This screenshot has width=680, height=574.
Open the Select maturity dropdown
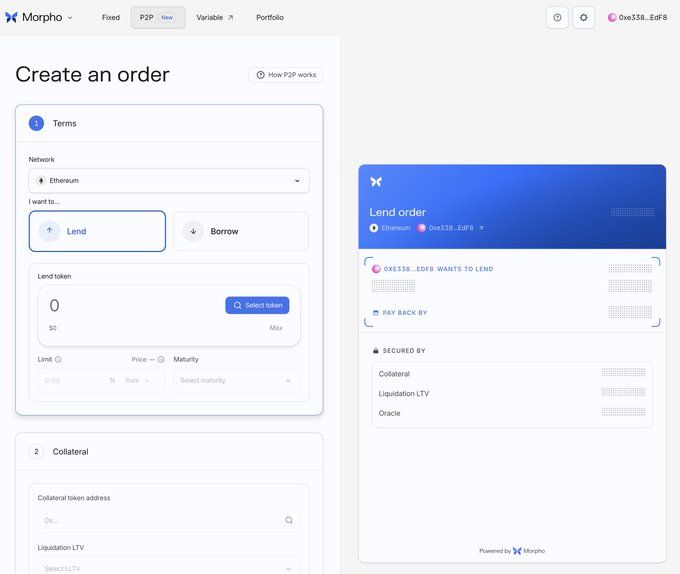tap(237, 380)
